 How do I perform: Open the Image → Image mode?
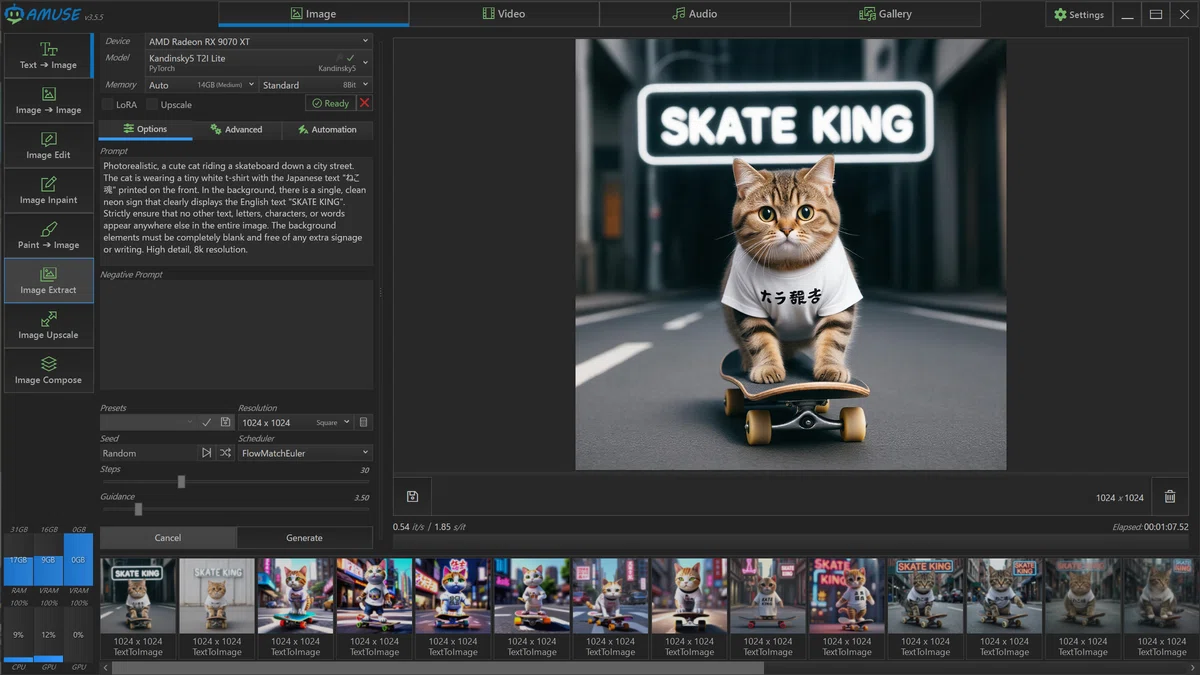pos(48,101)
